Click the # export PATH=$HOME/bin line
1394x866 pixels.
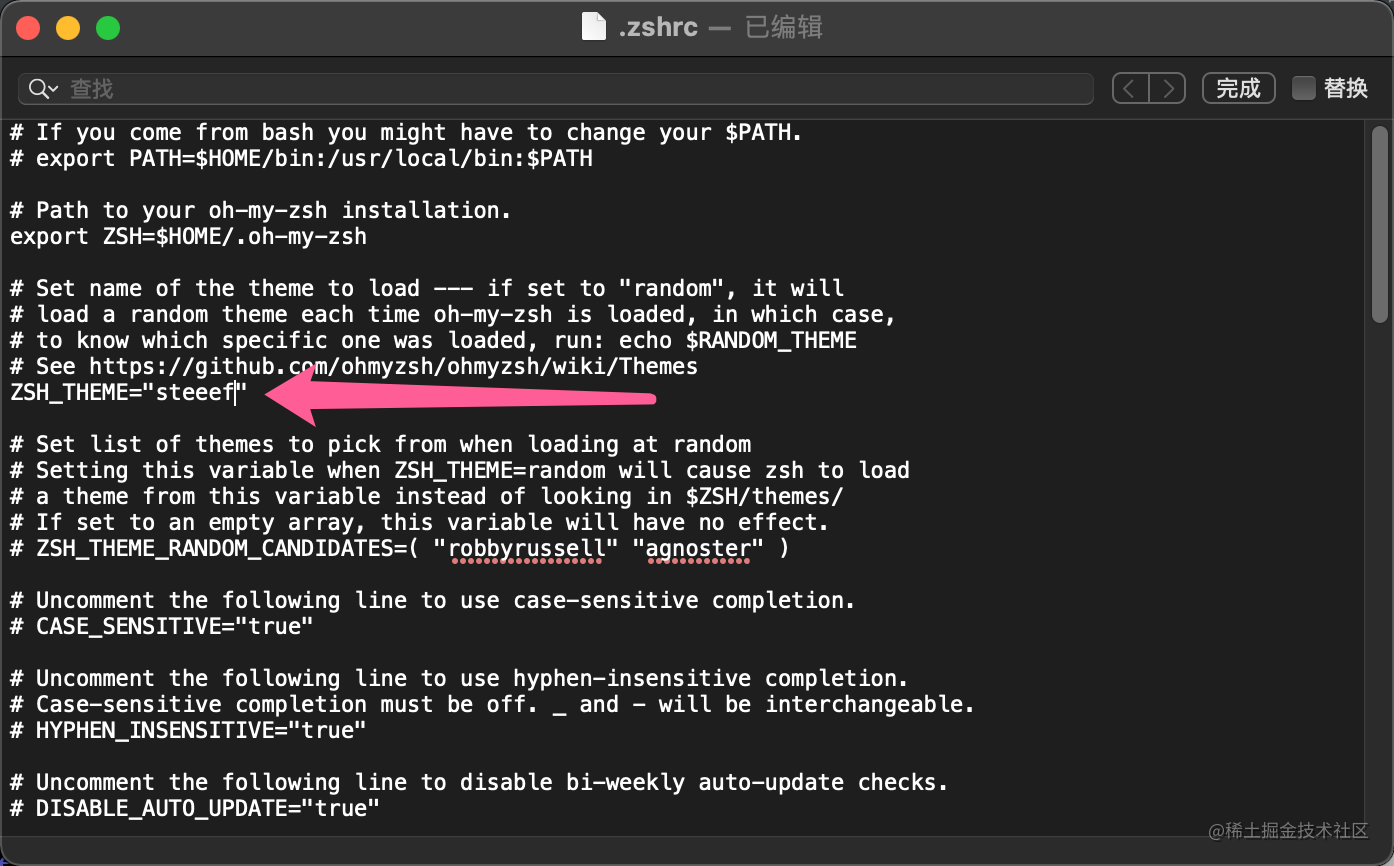301,159
